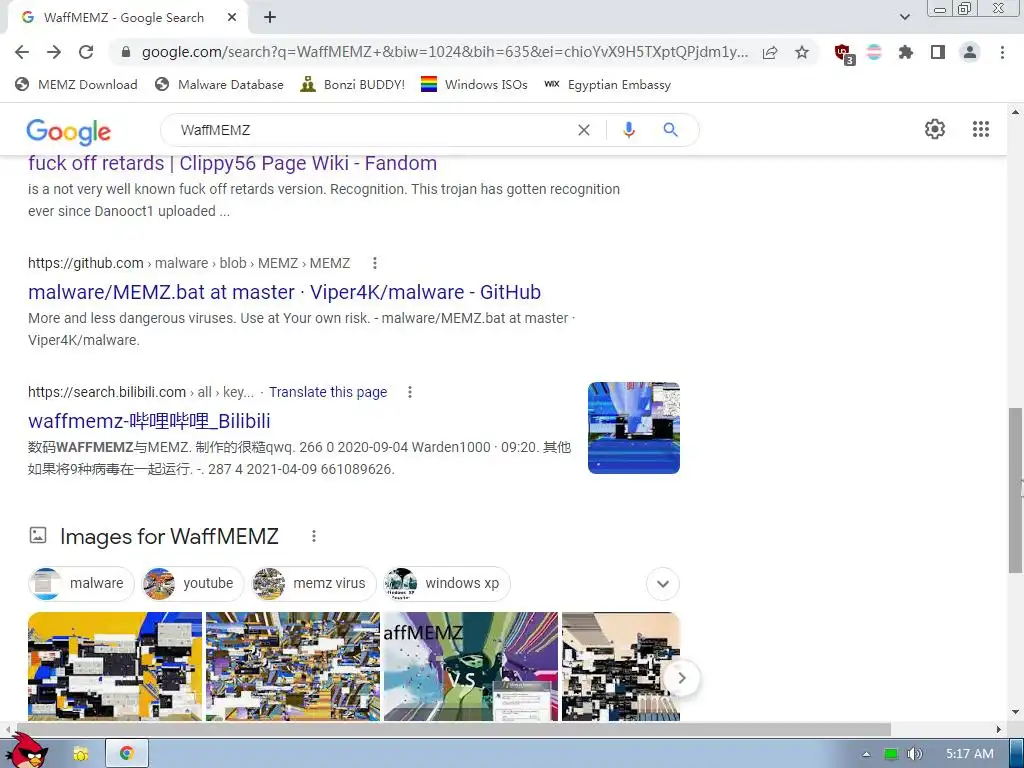1024x768 pixels.
Task: Open Egyptian Embassy bookmark
Action: (607, 84)
